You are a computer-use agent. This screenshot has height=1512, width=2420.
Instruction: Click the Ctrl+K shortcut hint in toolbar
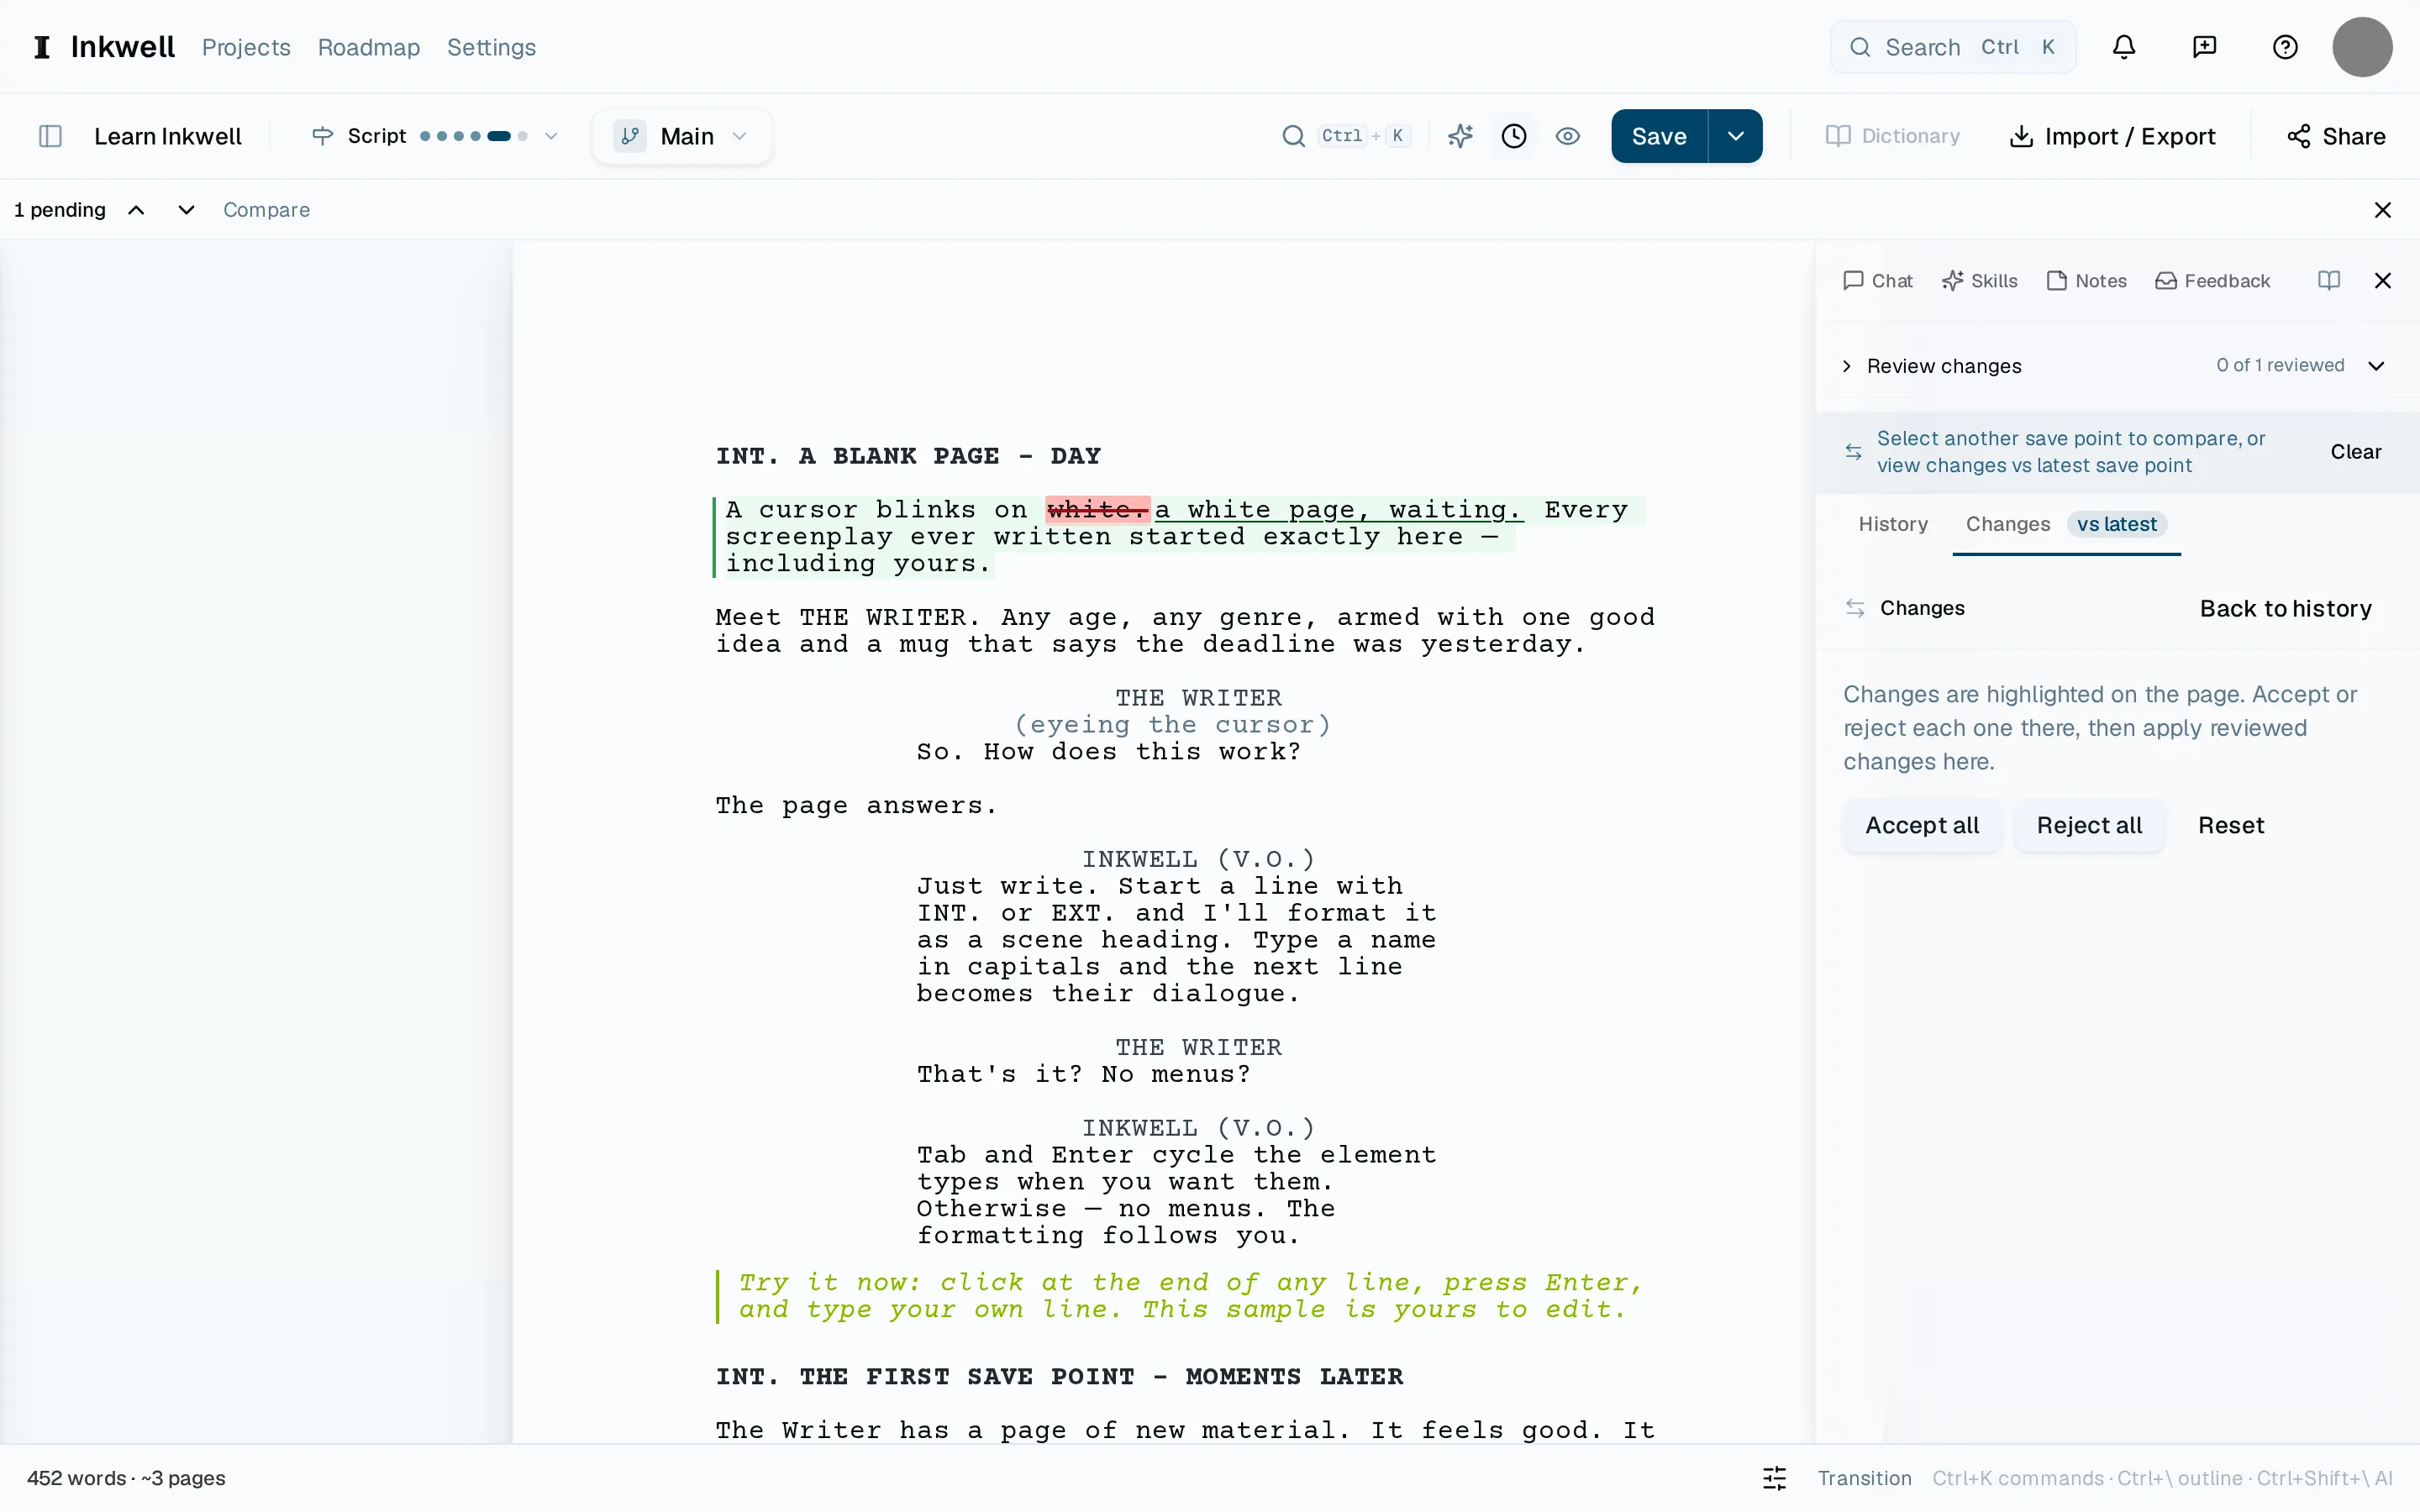tap(1364, 136)
